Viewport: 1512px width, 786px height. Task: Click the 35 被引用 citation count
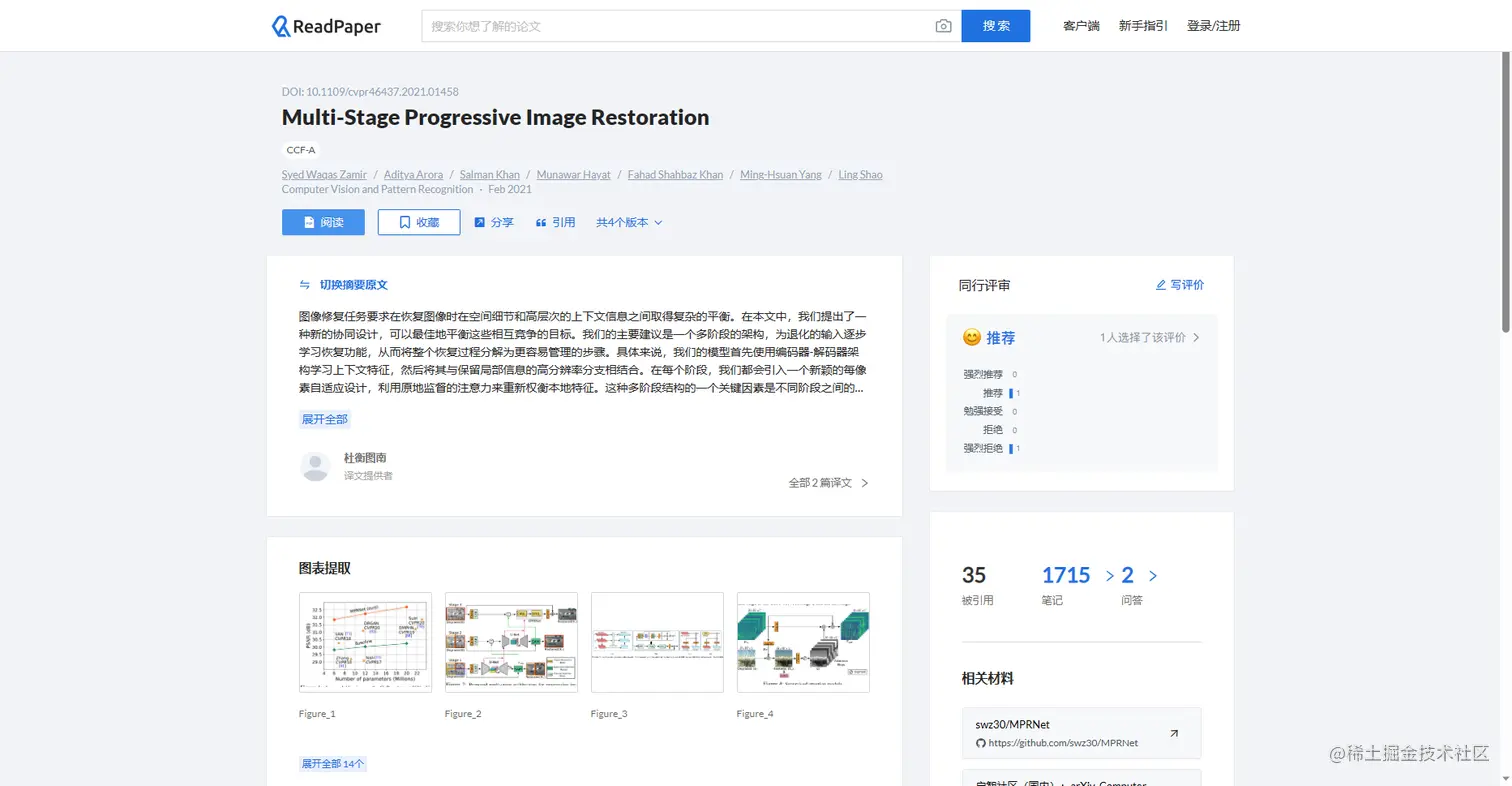click(x=974, y=575)
